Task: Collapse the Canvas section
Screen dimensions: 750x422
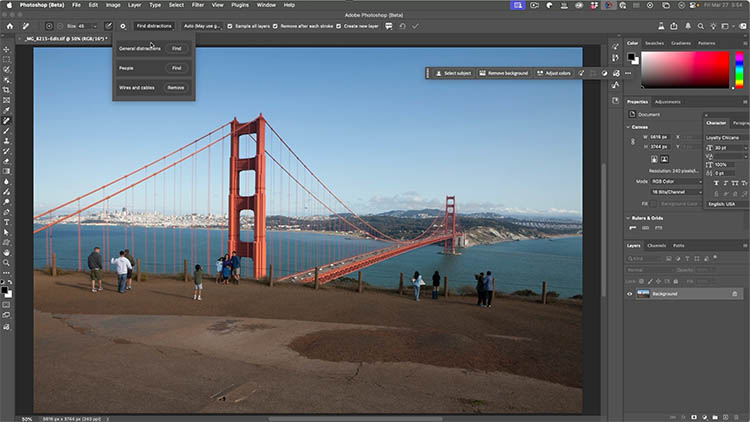Action: (x=628, y=127)
